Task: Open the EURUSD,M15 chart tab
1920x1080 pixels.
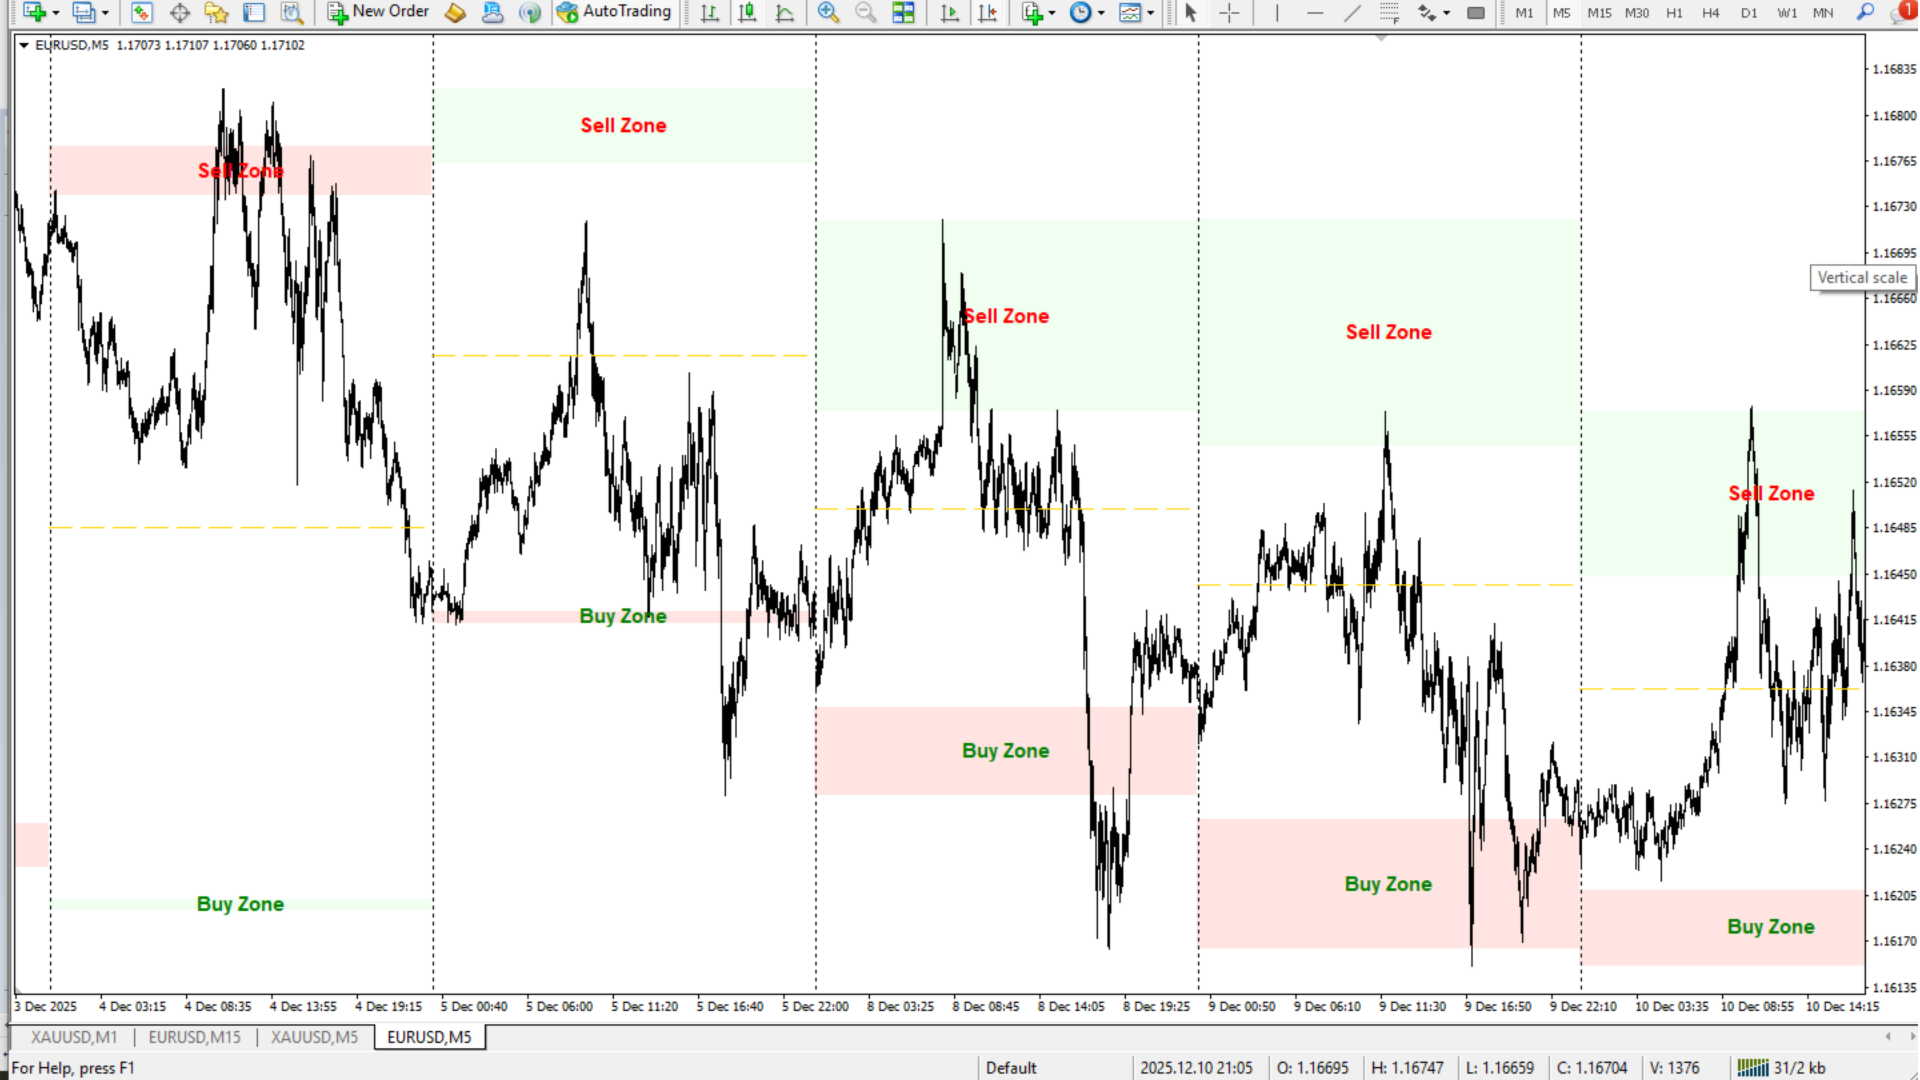Action: point(194,1037)
